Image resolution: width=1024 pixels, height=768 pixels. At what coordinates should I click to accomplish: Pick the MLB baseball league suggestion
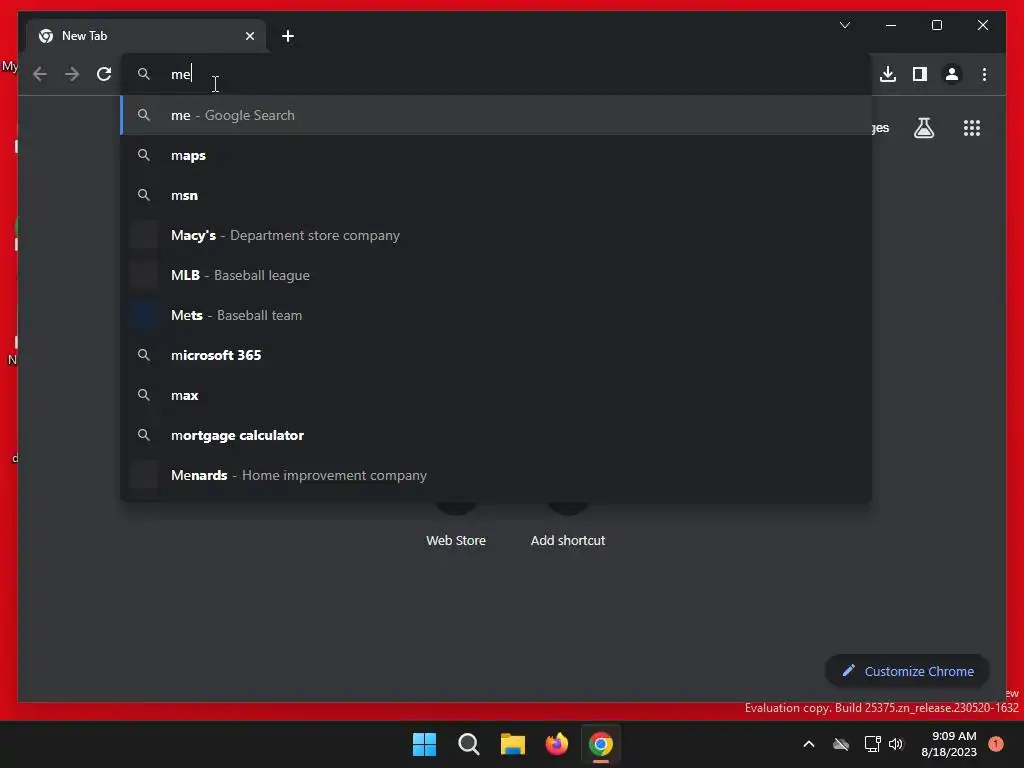click(496, 275)
